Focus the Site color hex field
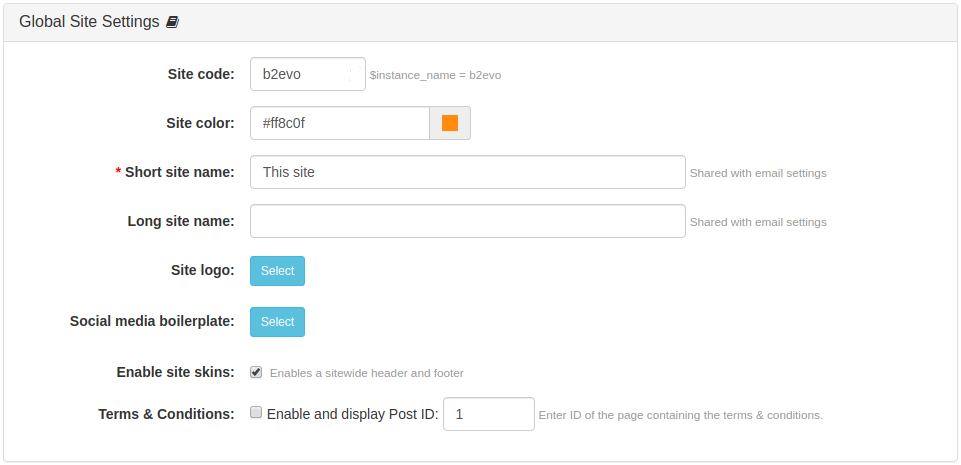This screenshot has height=465, width=961. pyautogui.click(x=340, y=123)
